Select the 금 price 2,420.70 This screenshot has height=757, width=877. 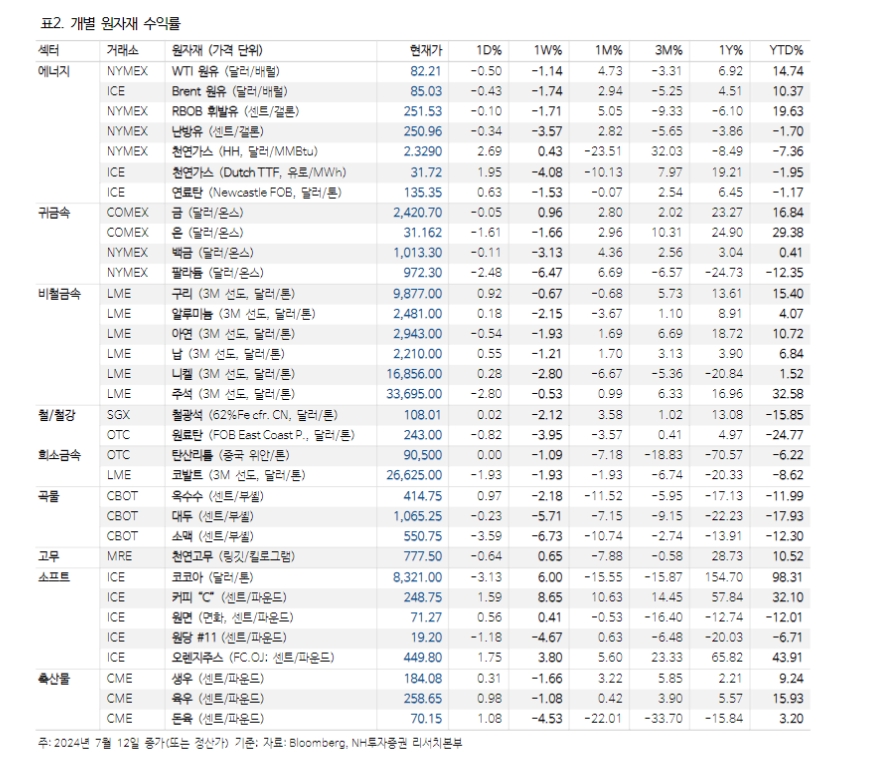coord(420,213)
